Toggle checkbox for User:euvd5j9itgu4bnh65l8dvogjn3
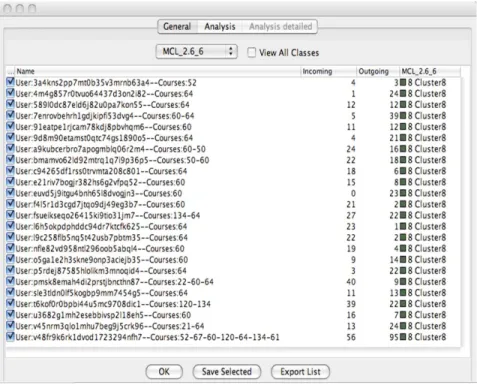This screenshot has width=477, height=385. tap(10, 193)
